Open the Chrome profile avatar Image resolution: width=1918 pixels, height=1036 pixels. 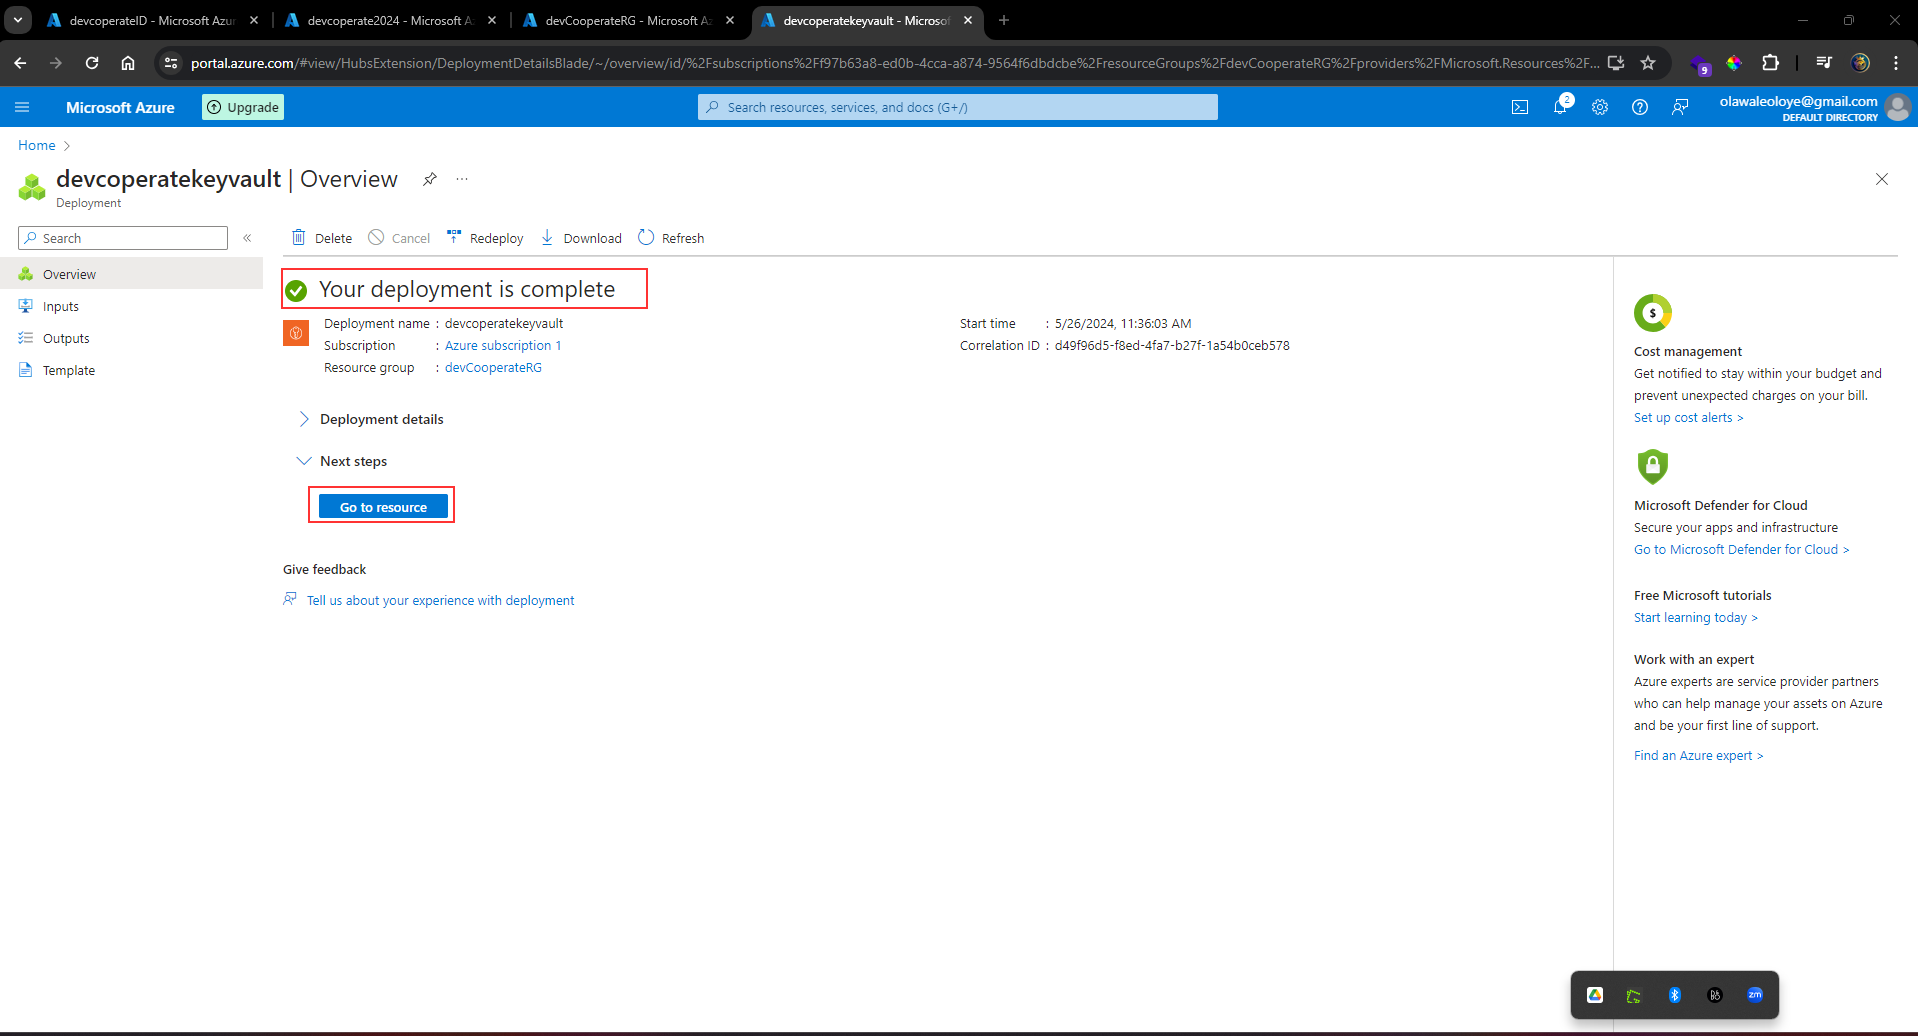[1860, 63]
